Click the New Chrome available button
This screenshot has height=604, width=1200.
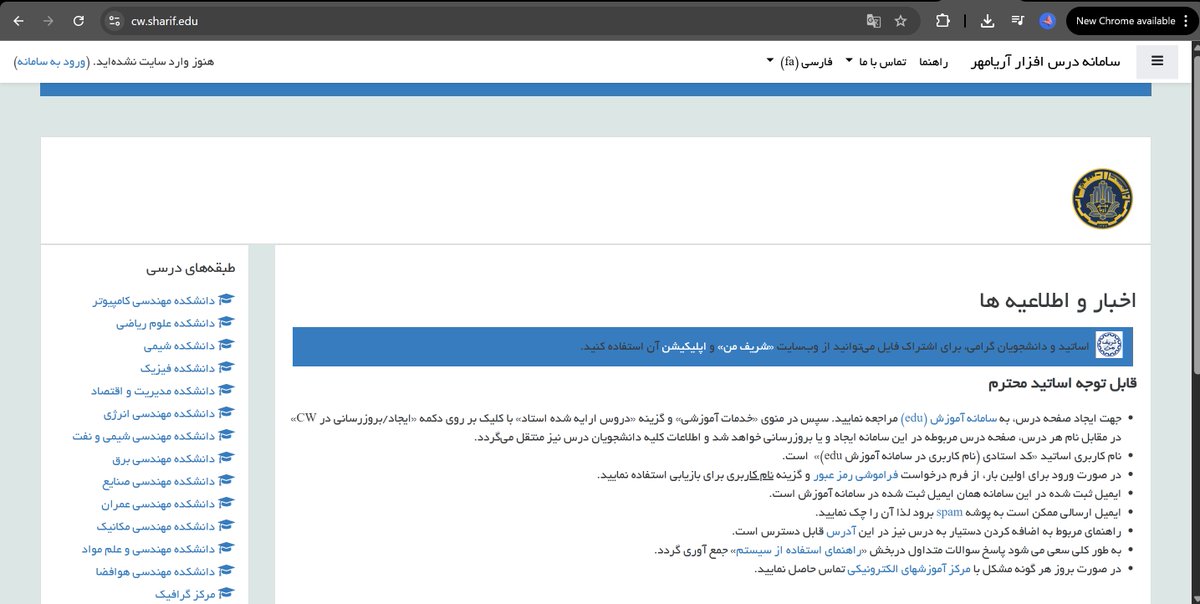1124,20
